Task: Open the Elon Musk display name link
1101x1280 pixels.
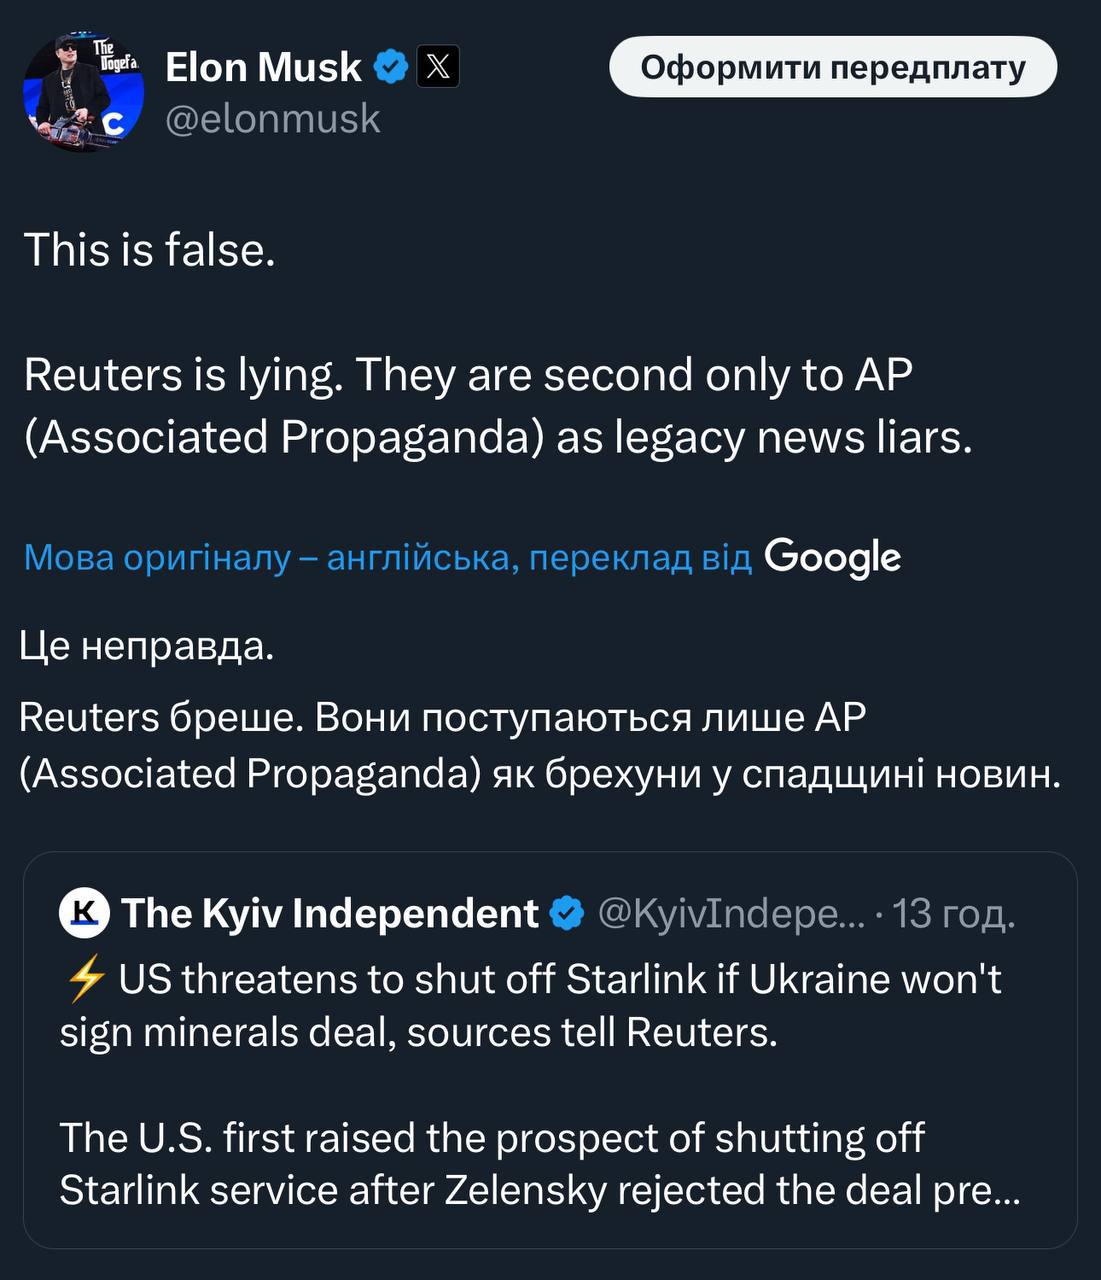Action: point(263,67)
